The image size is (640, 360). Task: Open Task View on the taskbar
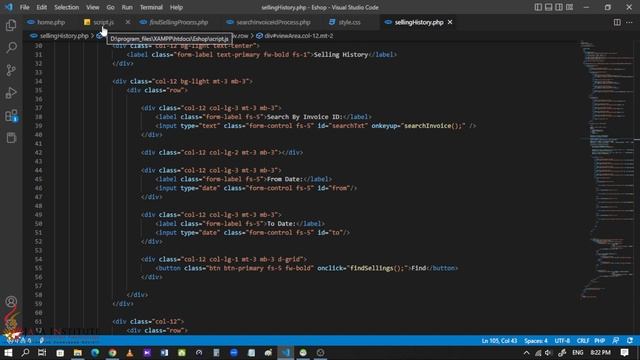click(x=42, y=353)
